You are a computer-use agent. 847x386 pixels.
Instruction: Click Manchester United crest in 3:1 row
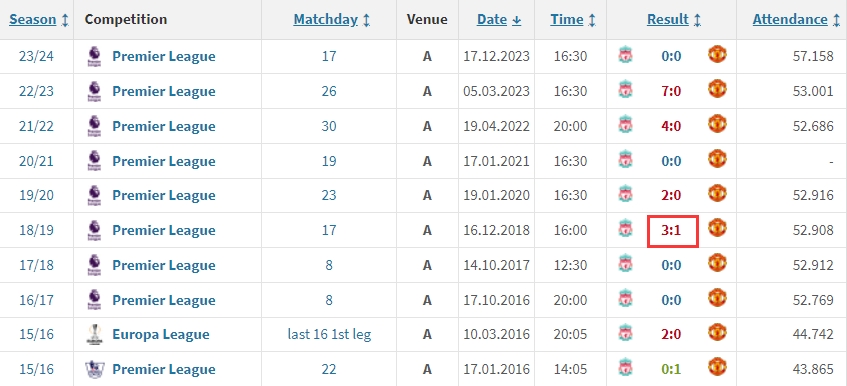[717, 228]
